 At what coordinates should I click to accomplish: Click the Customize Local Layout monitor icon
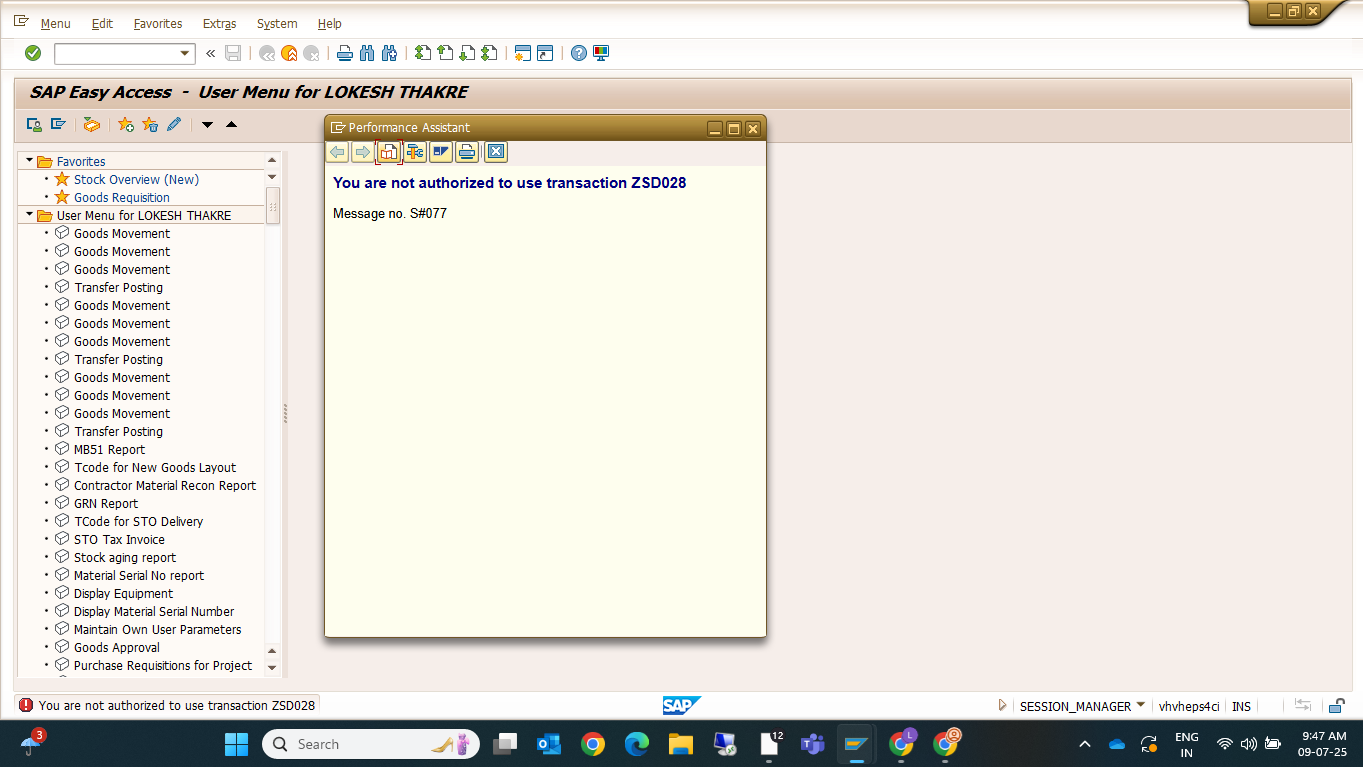tap(601, 53)
